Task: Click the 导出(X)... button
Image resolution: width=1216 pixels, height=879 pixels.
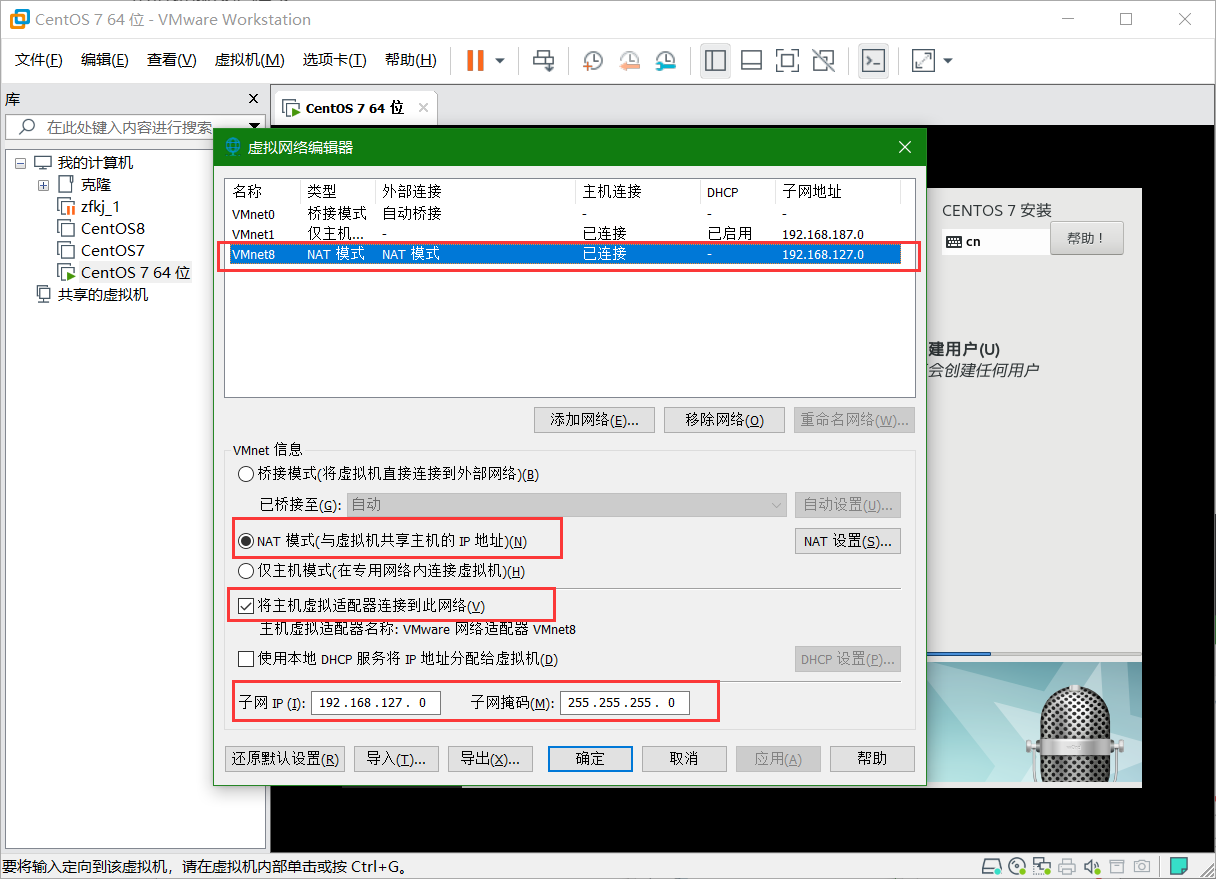Action: pos(490,758)
